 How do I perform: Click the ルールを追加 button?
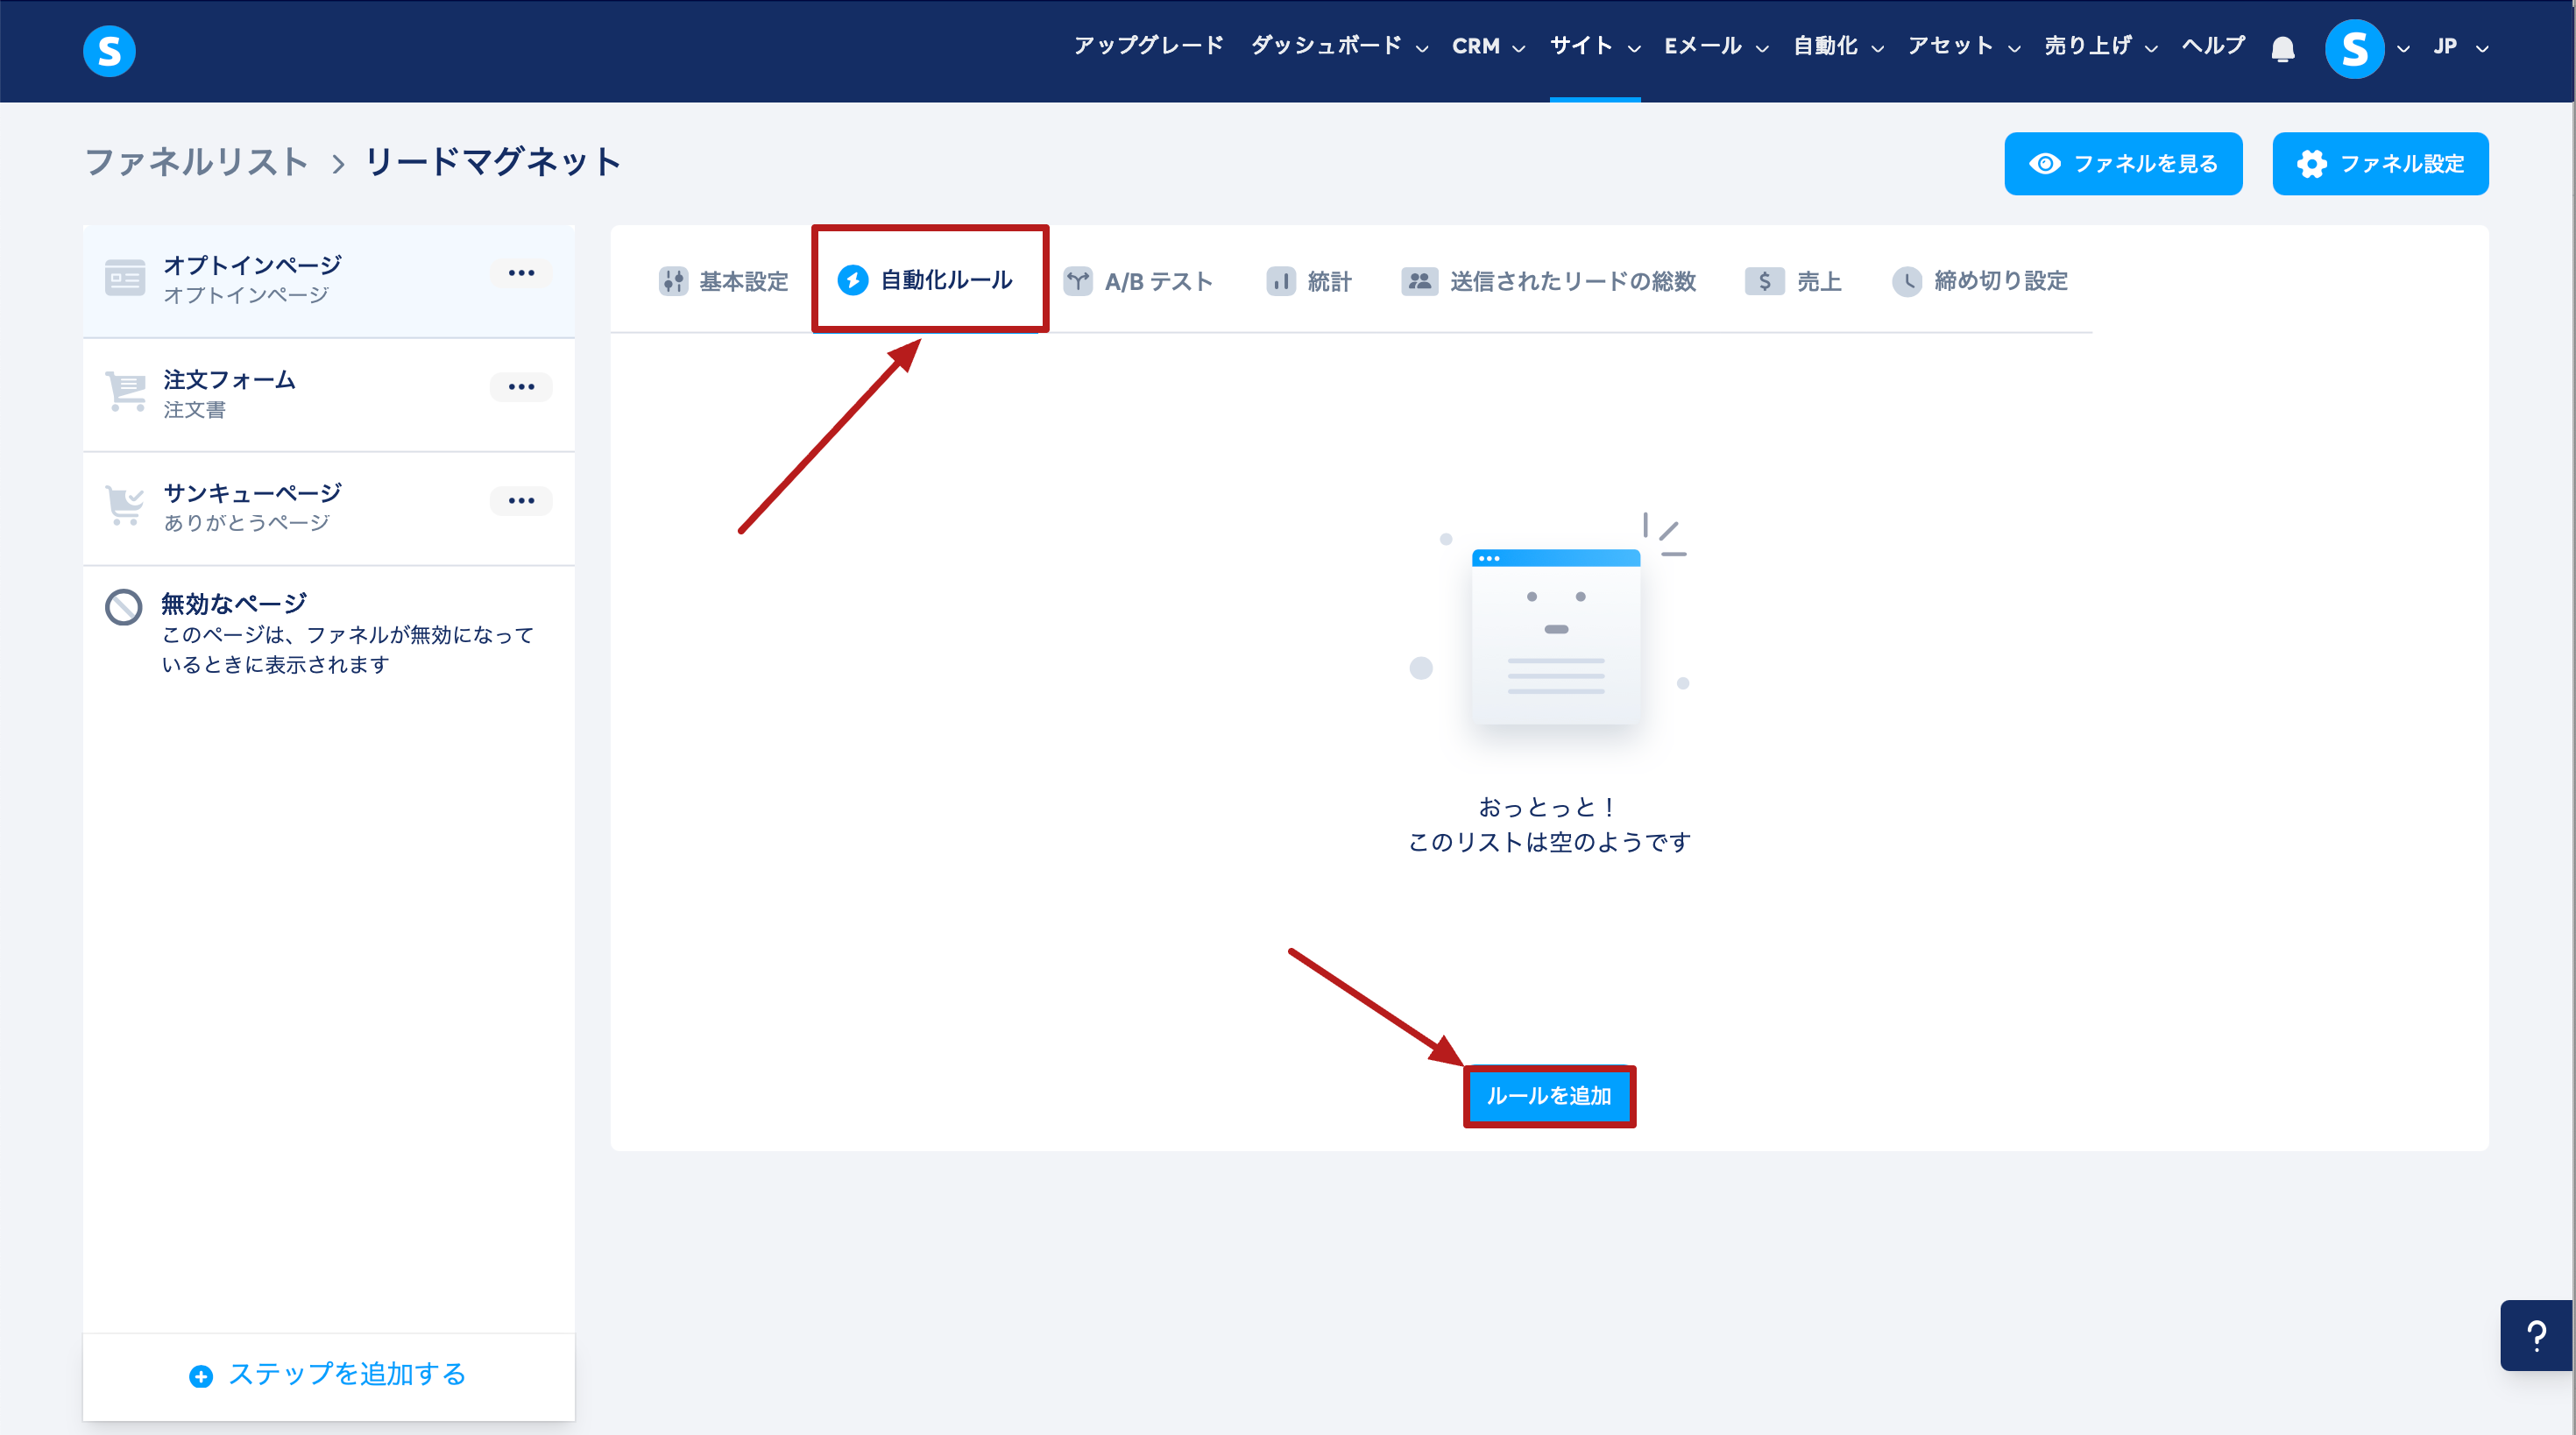tap(1548, 1096)
